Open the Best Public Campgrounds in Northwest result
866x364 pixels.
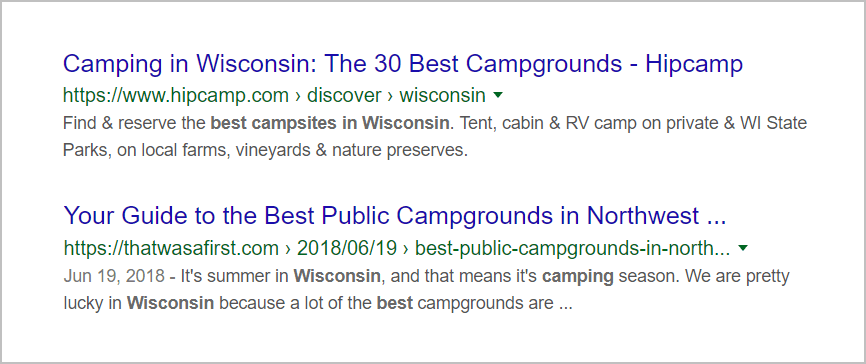pos(394,216)
